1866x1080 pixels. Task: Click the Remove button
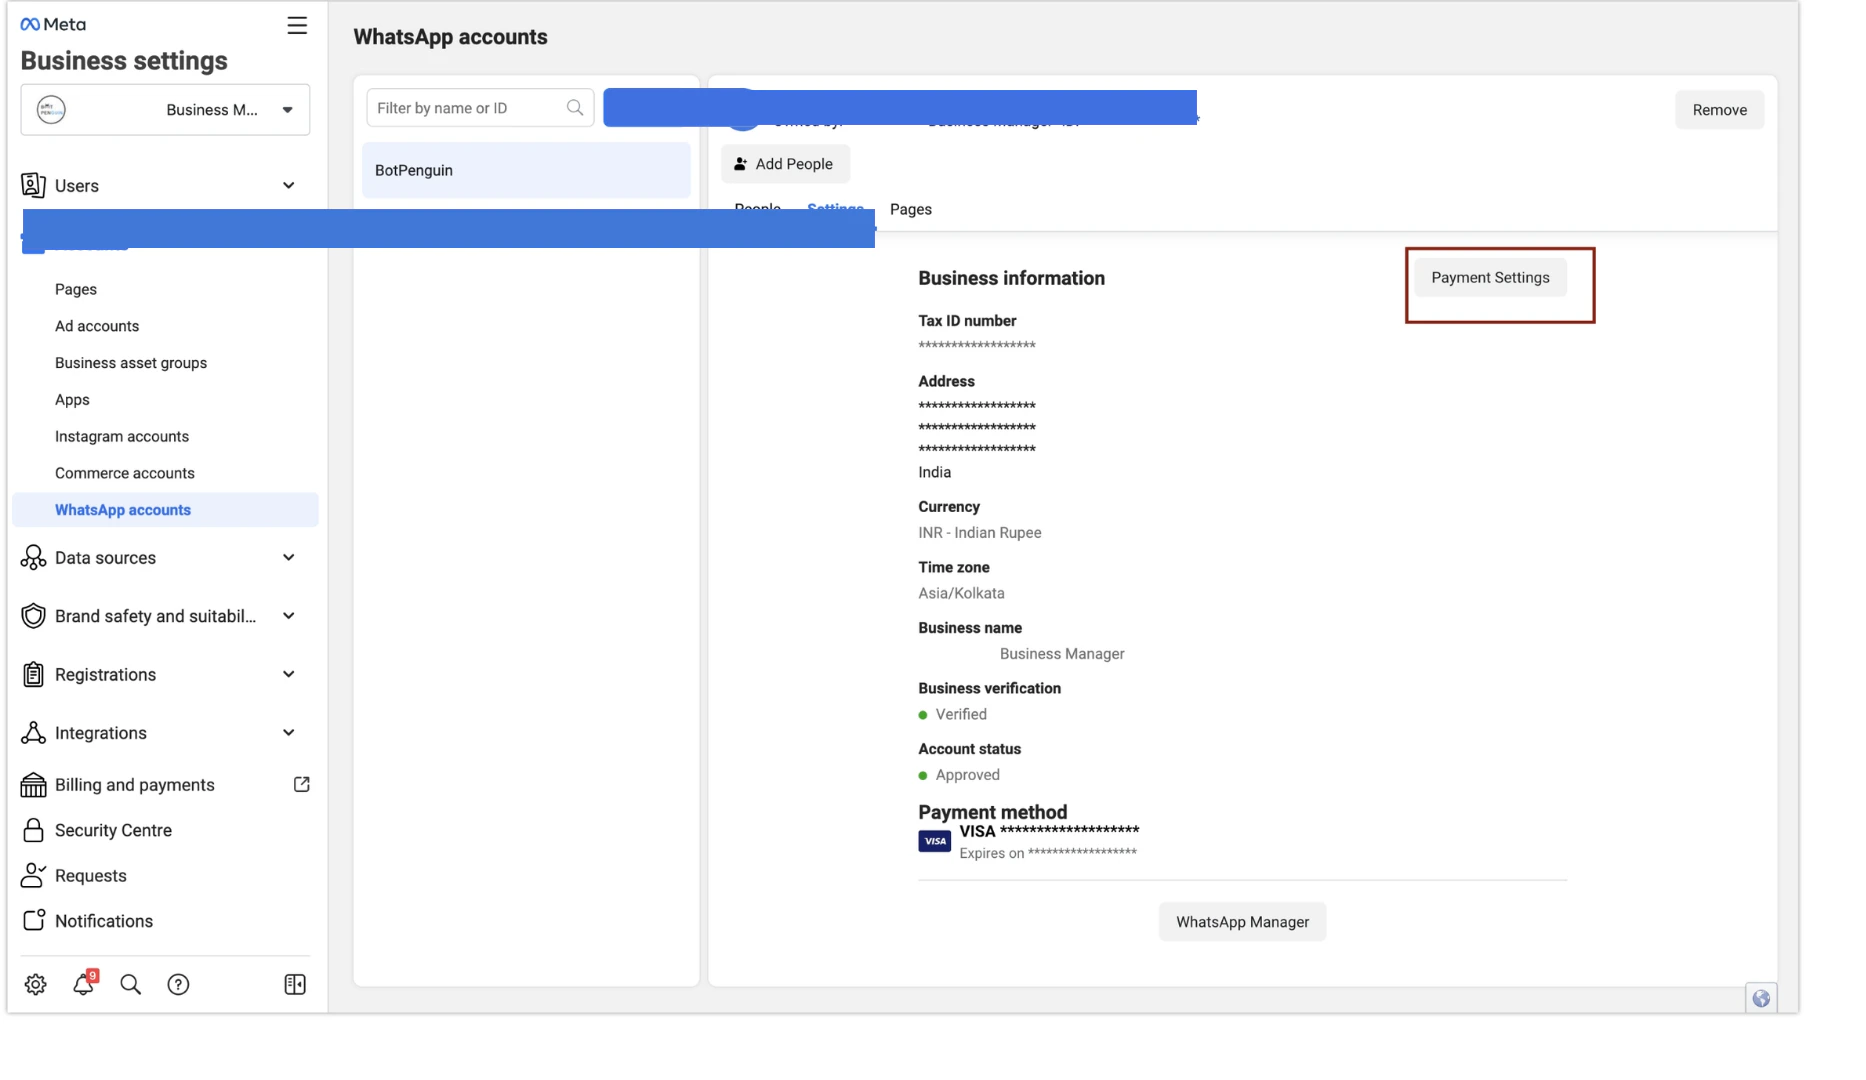tap(1720, 110)
